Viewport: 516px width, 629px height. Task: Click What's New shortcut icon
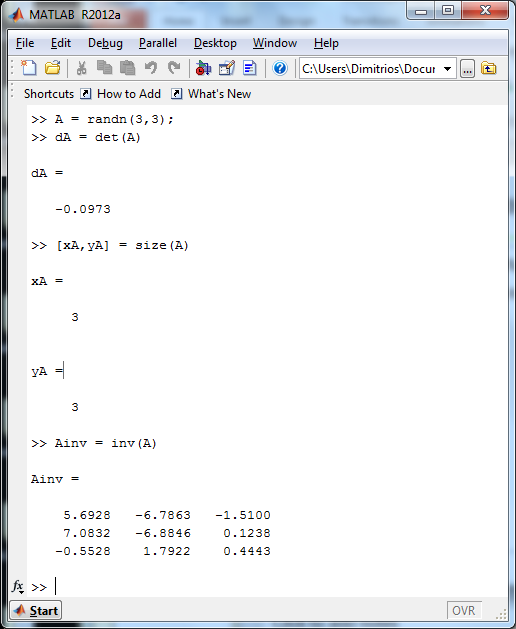click(177, 94)
